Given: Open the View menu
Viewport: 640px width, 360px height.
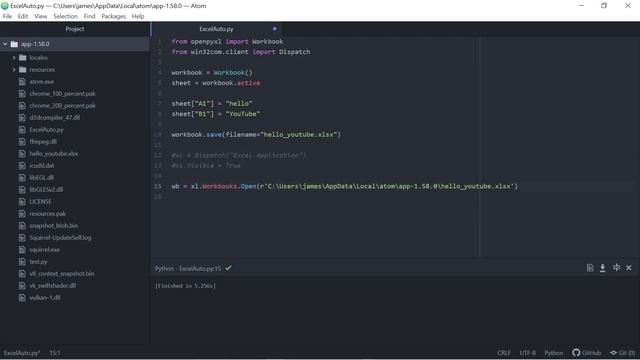Looking at the screenshot, I should (x=40, y=16).
